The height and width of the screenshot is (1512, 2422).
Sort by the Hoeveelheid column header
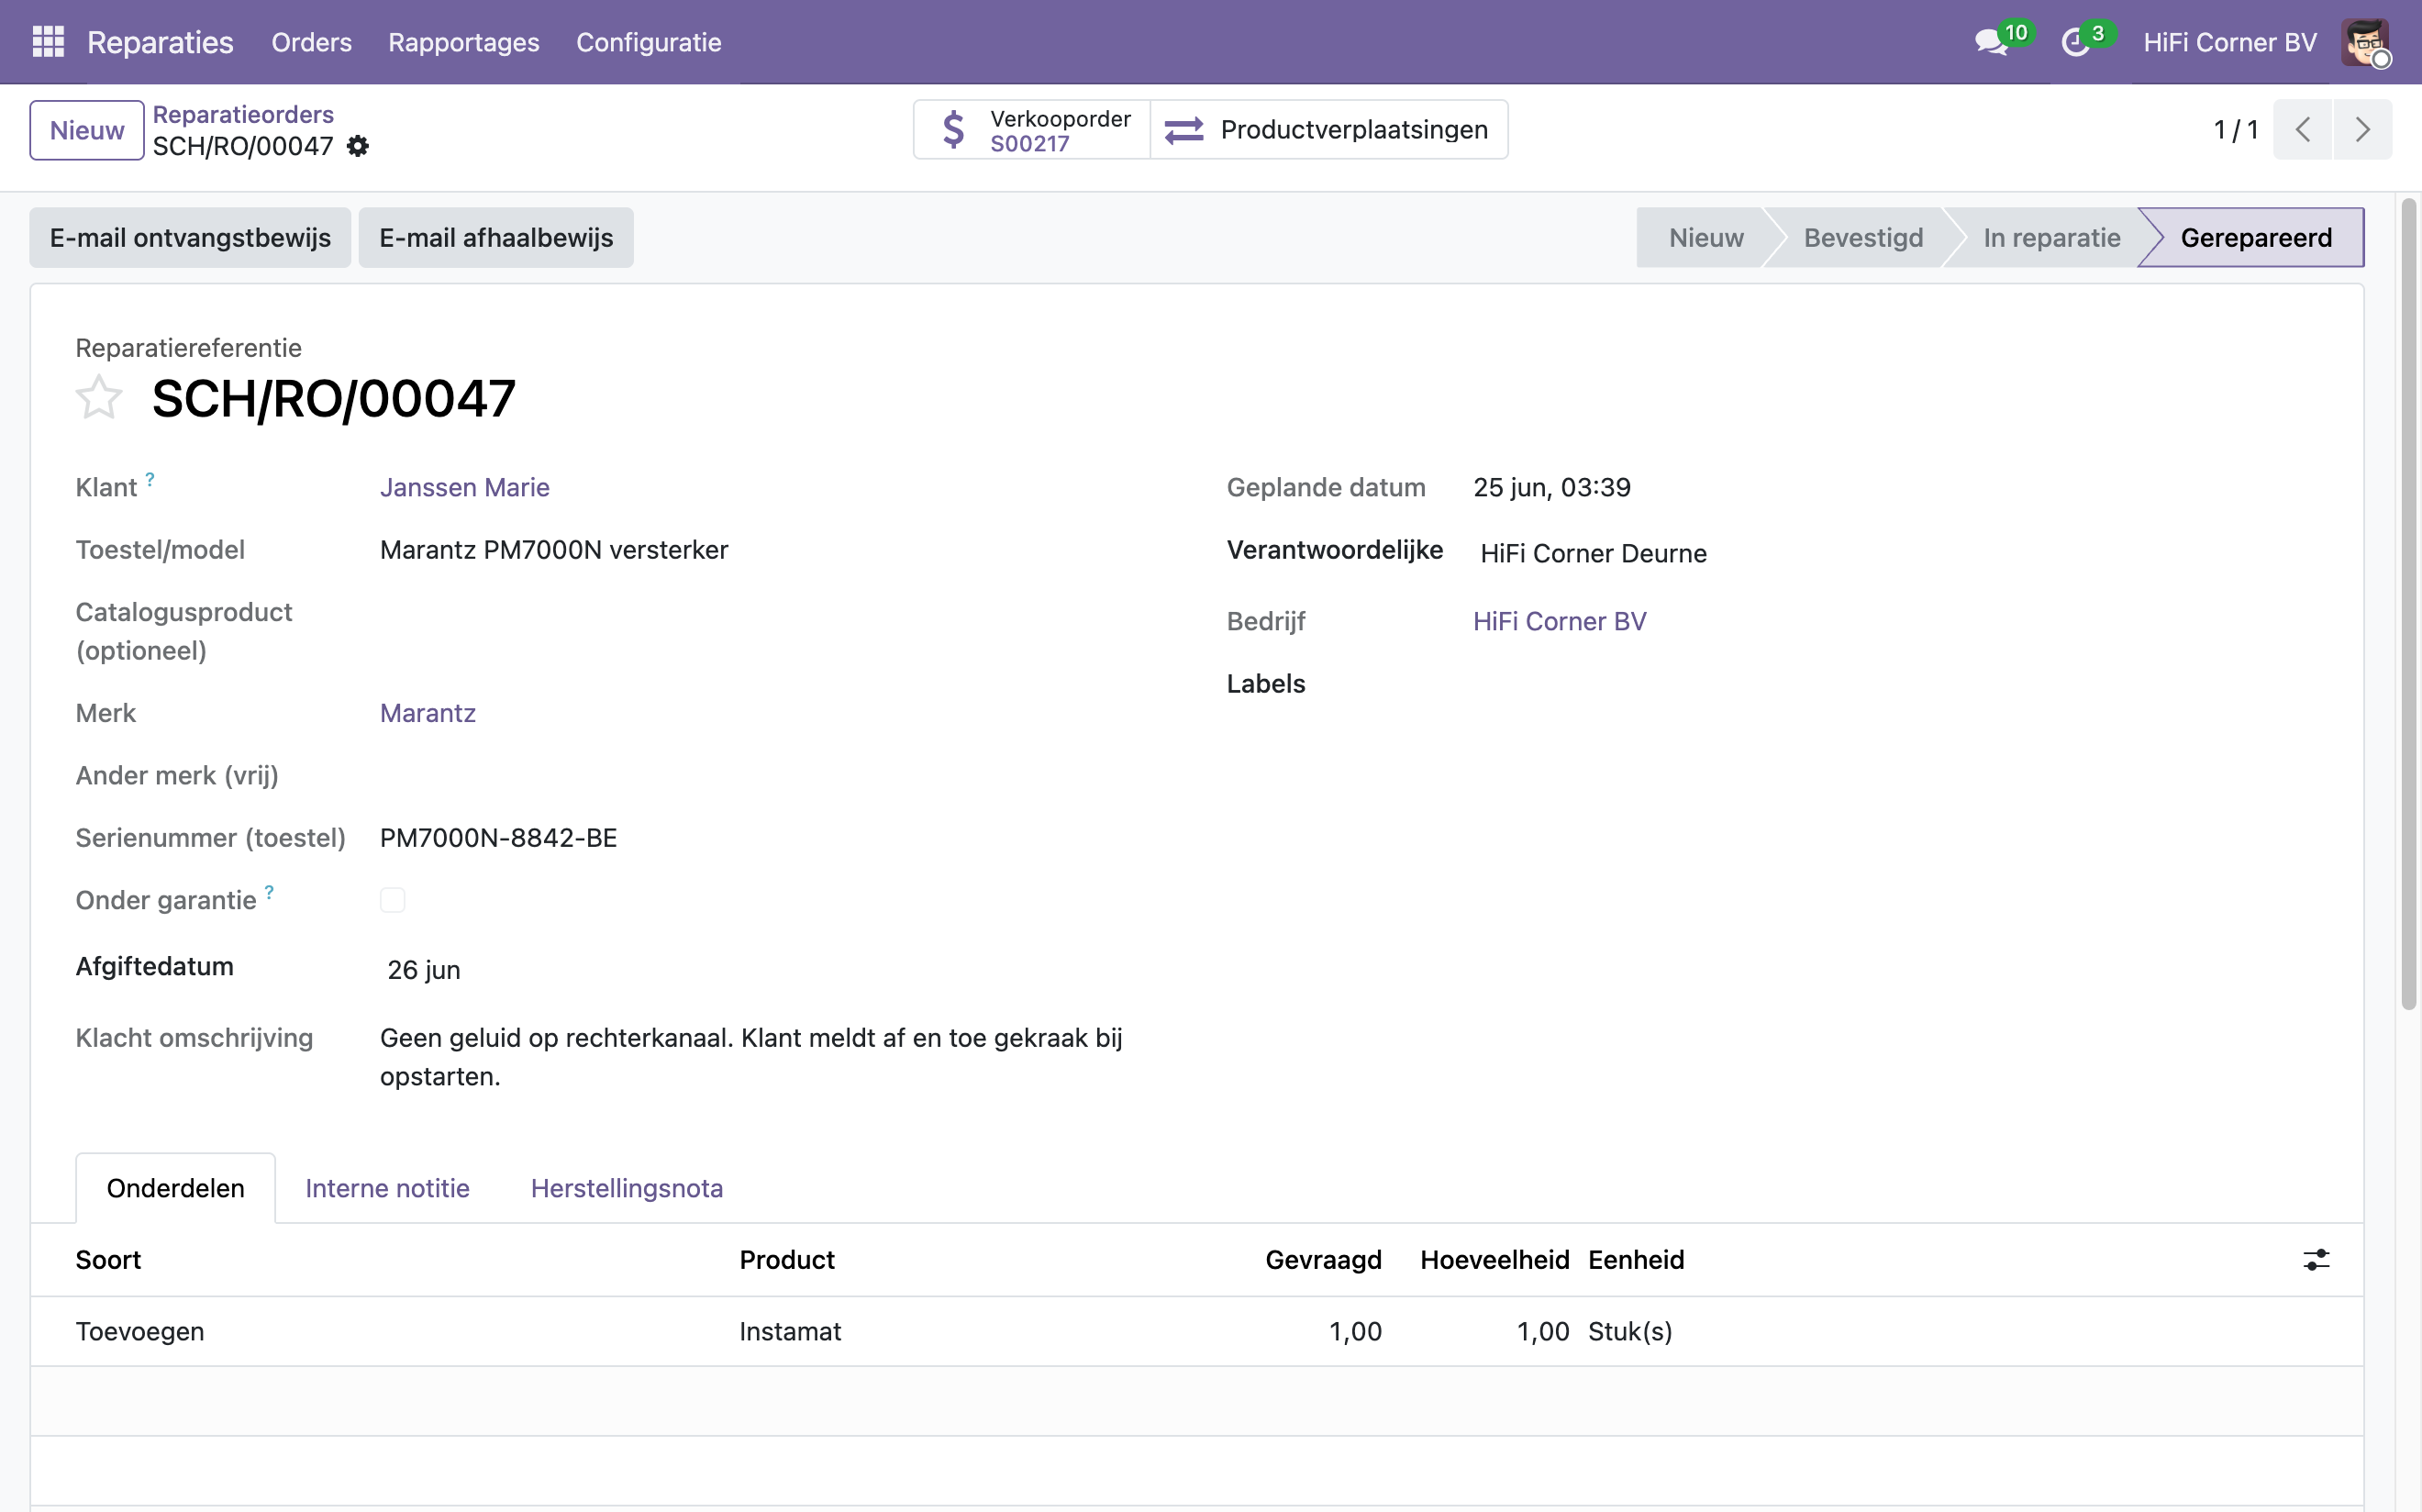tap(1494, 1260)
